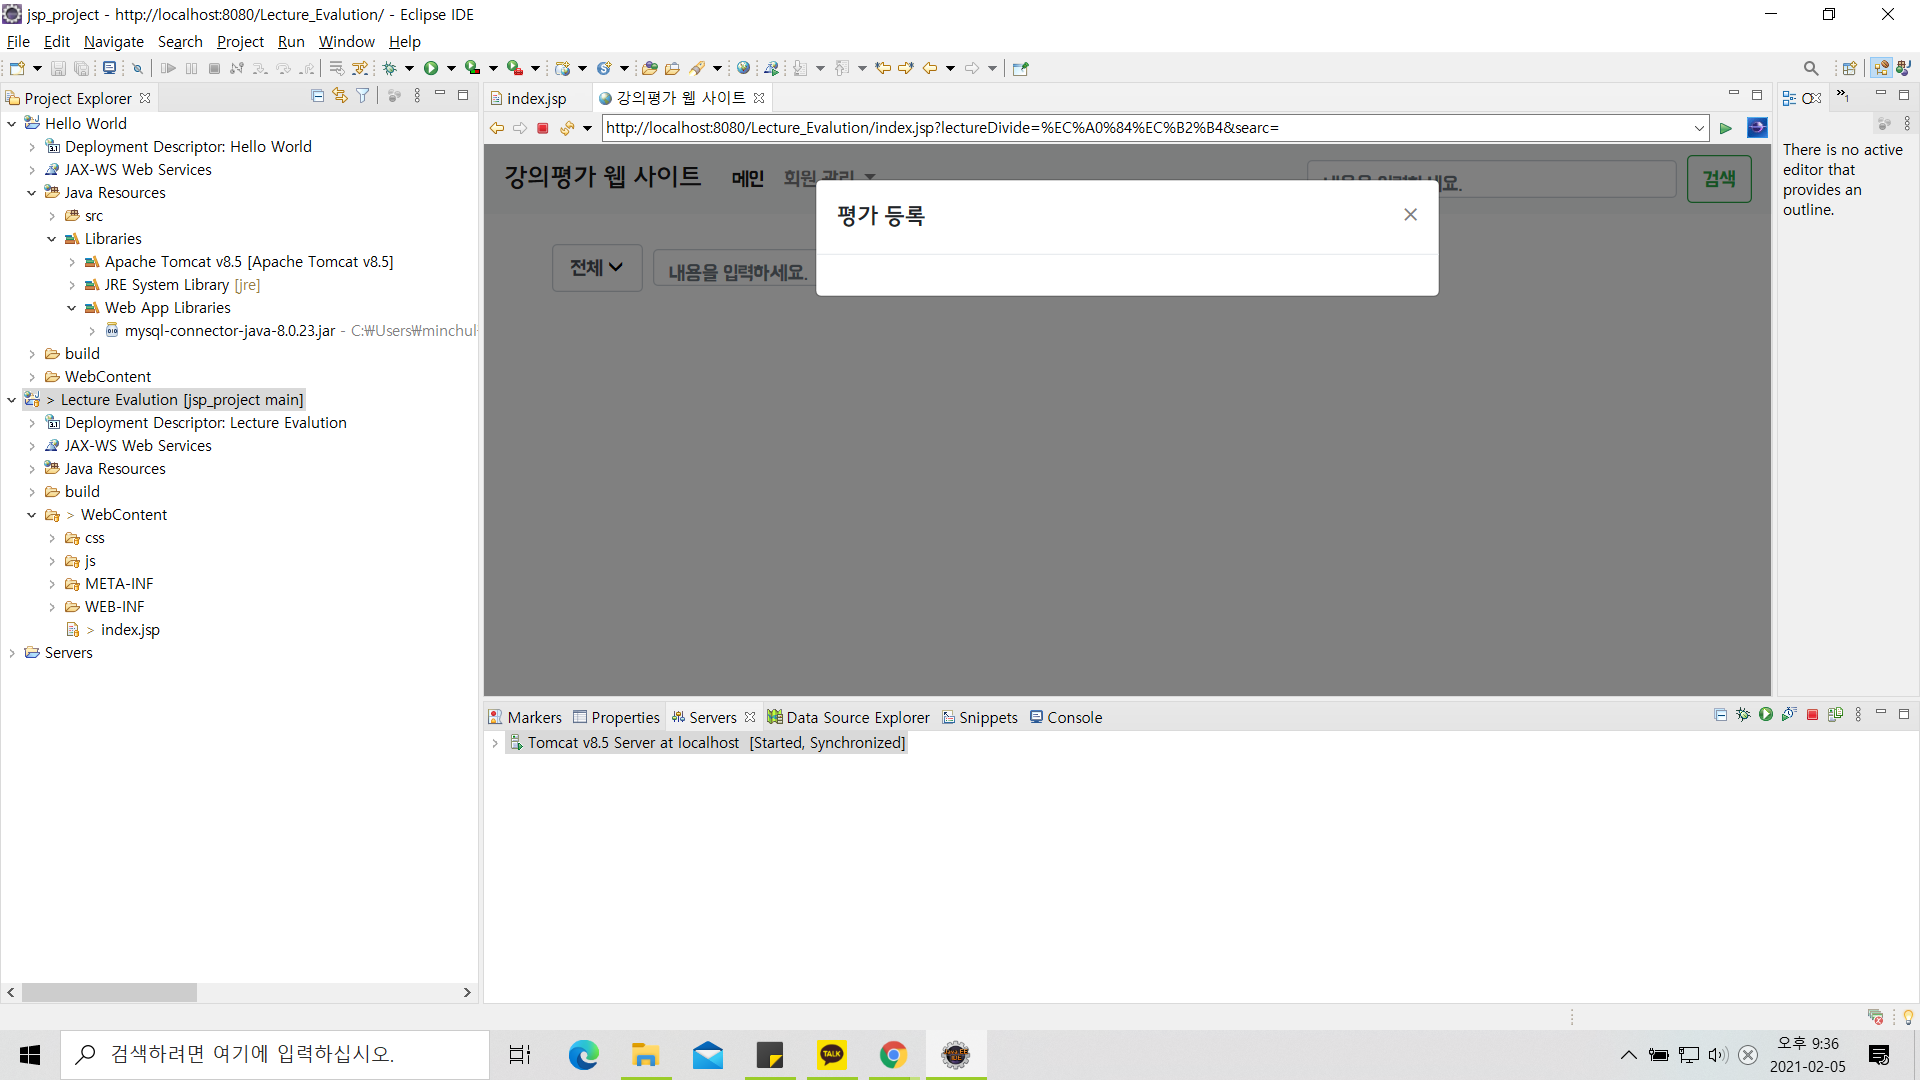Close the 평가 등록 modal dialog
The height and width of the screenshot is (1080, 1920).
click(1410, 215)
